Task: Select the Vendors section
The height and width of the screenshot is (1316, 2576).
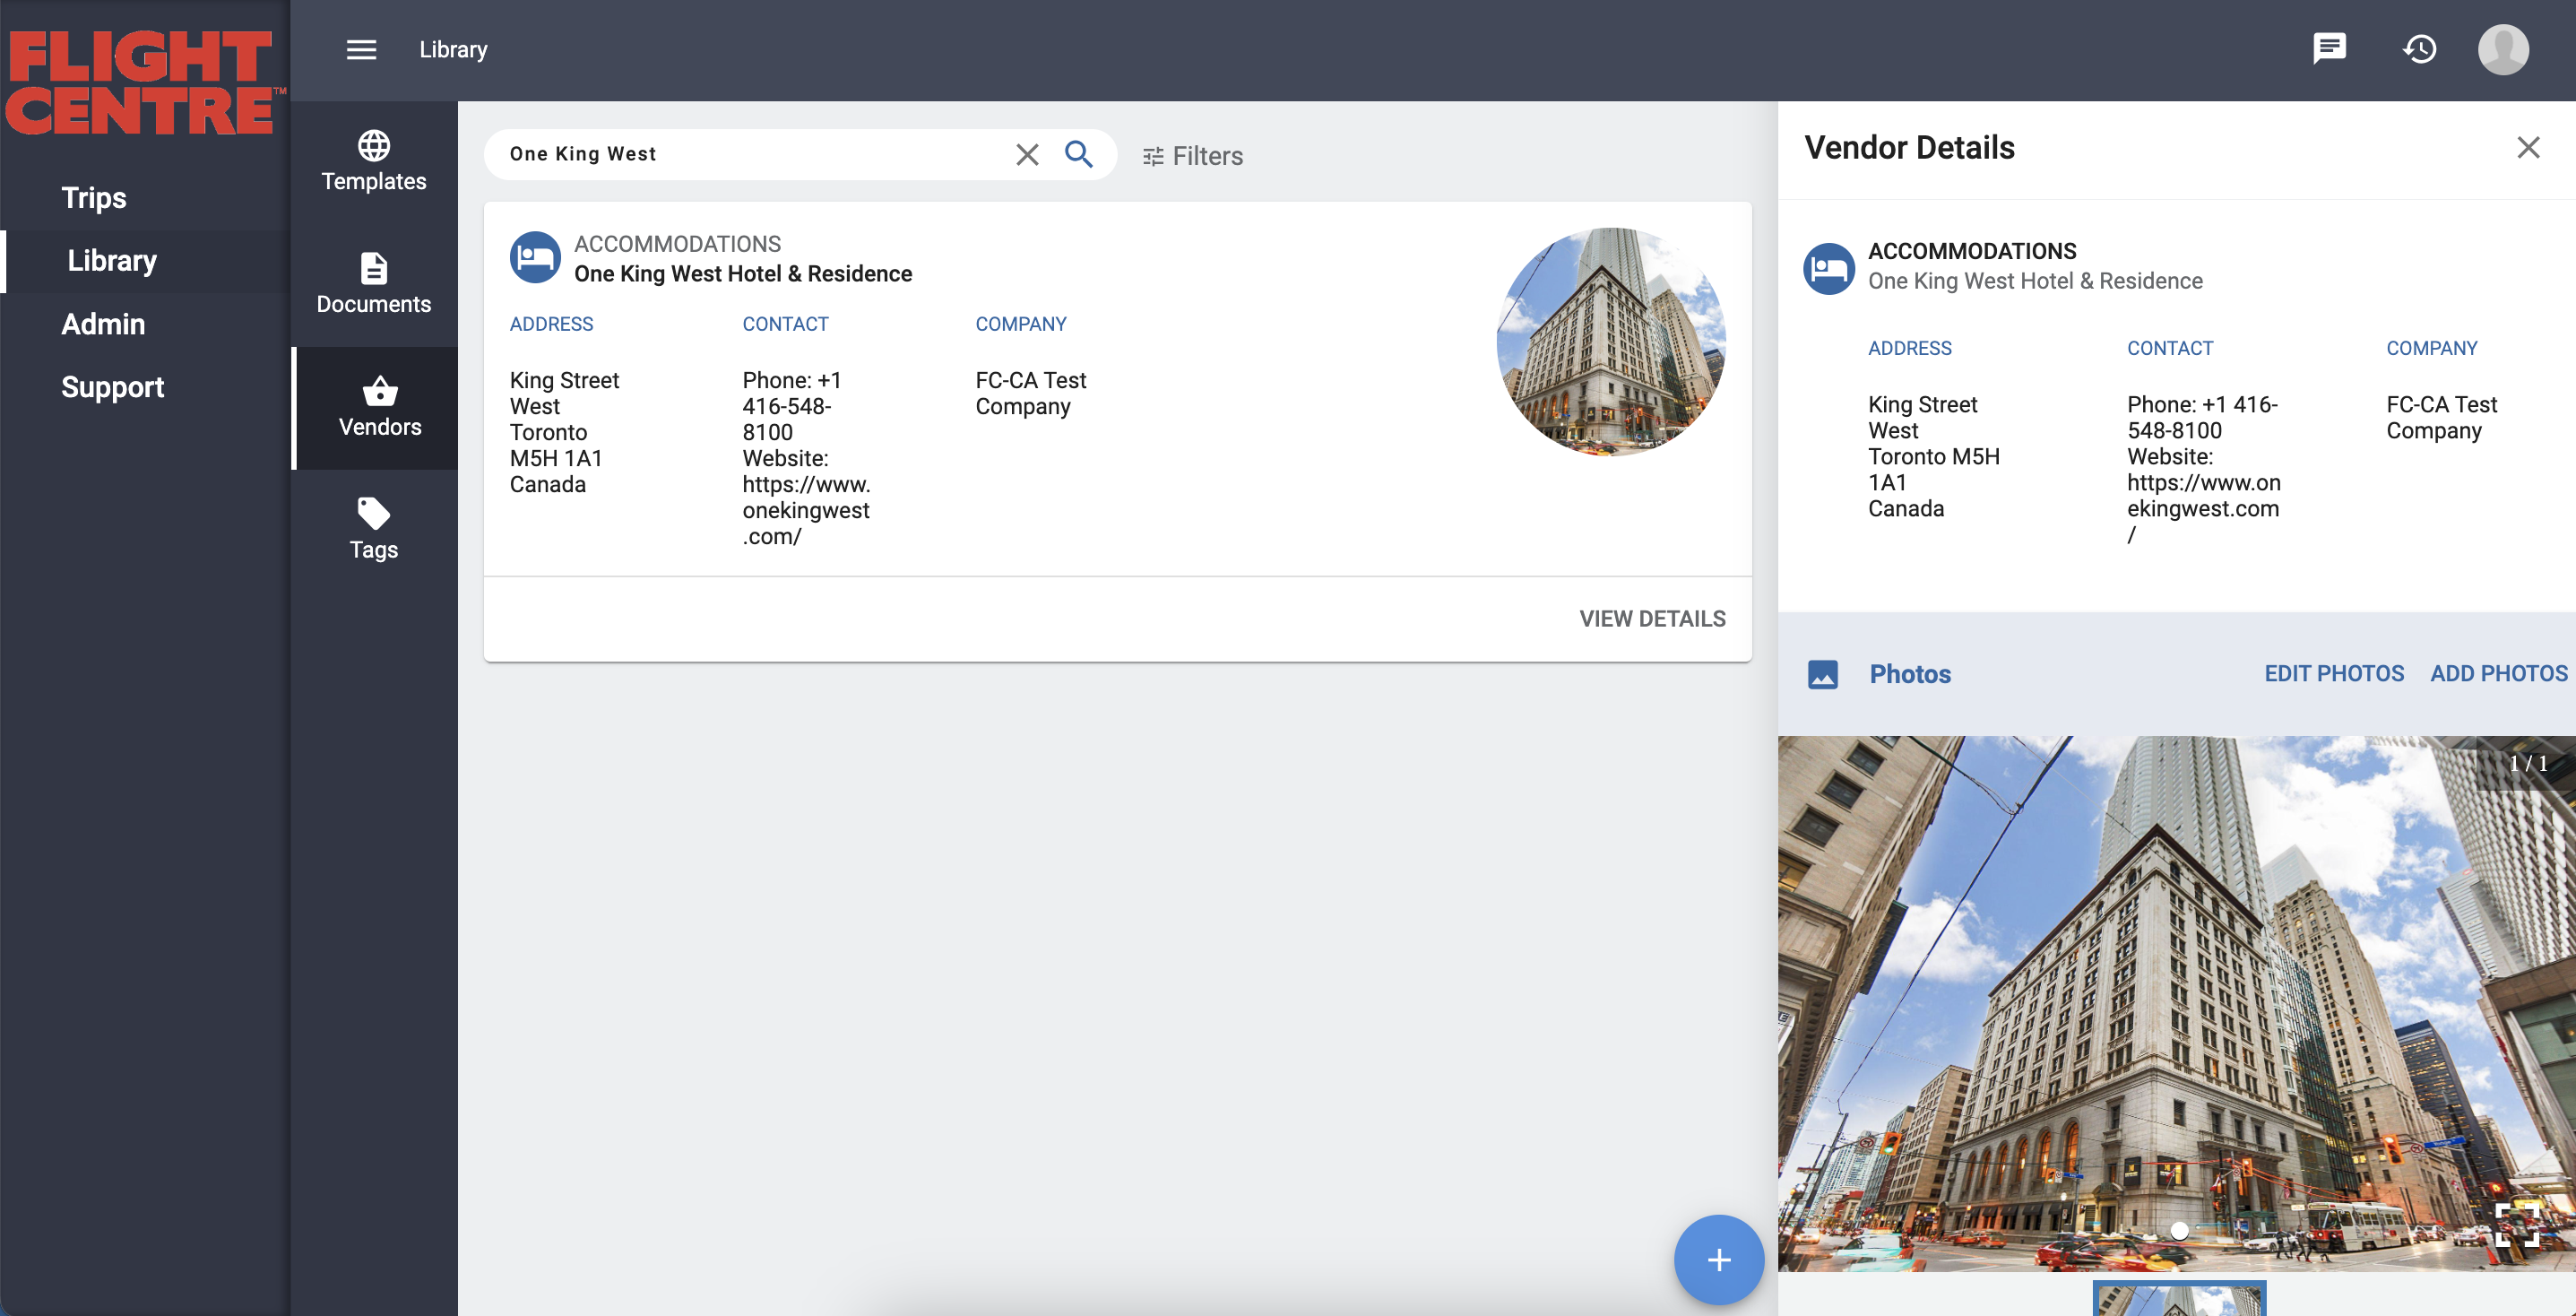Action: click(376, 407)
